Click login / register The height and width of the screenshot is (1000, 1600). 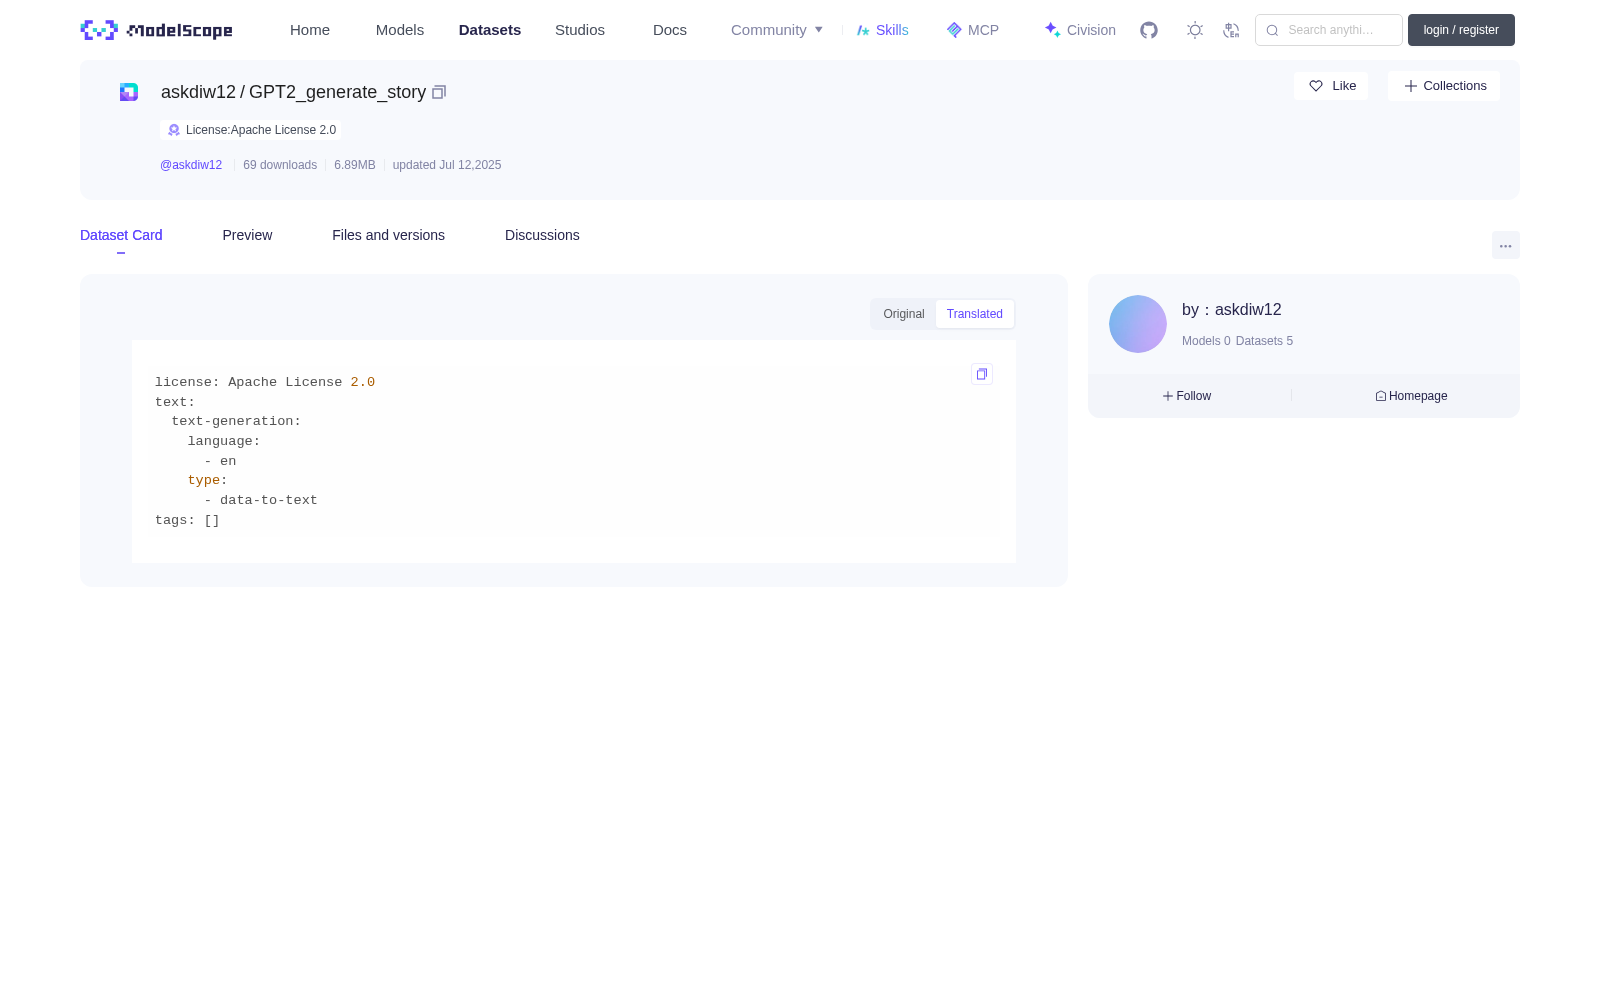[1461, 30]
